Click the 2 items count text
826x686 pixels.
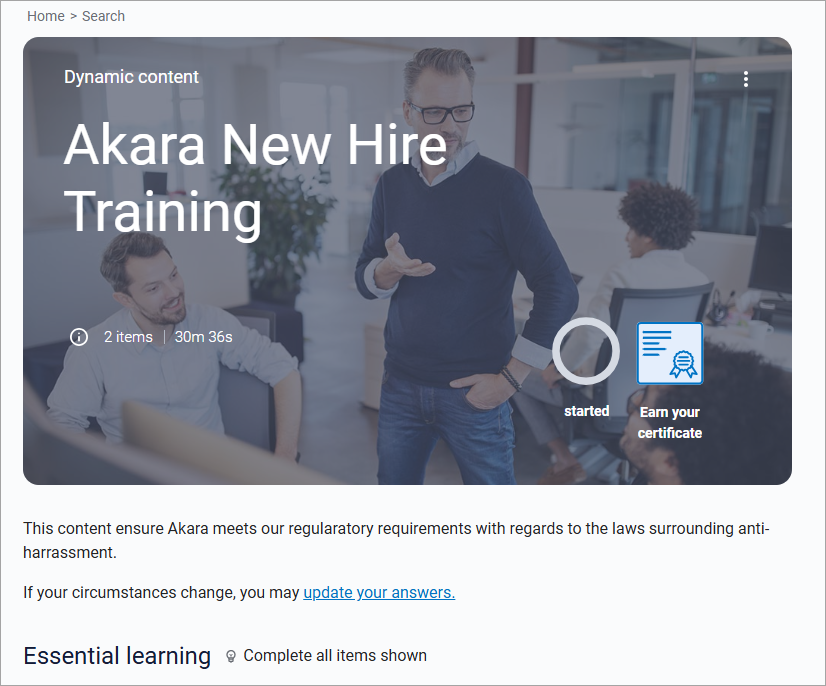128,337
